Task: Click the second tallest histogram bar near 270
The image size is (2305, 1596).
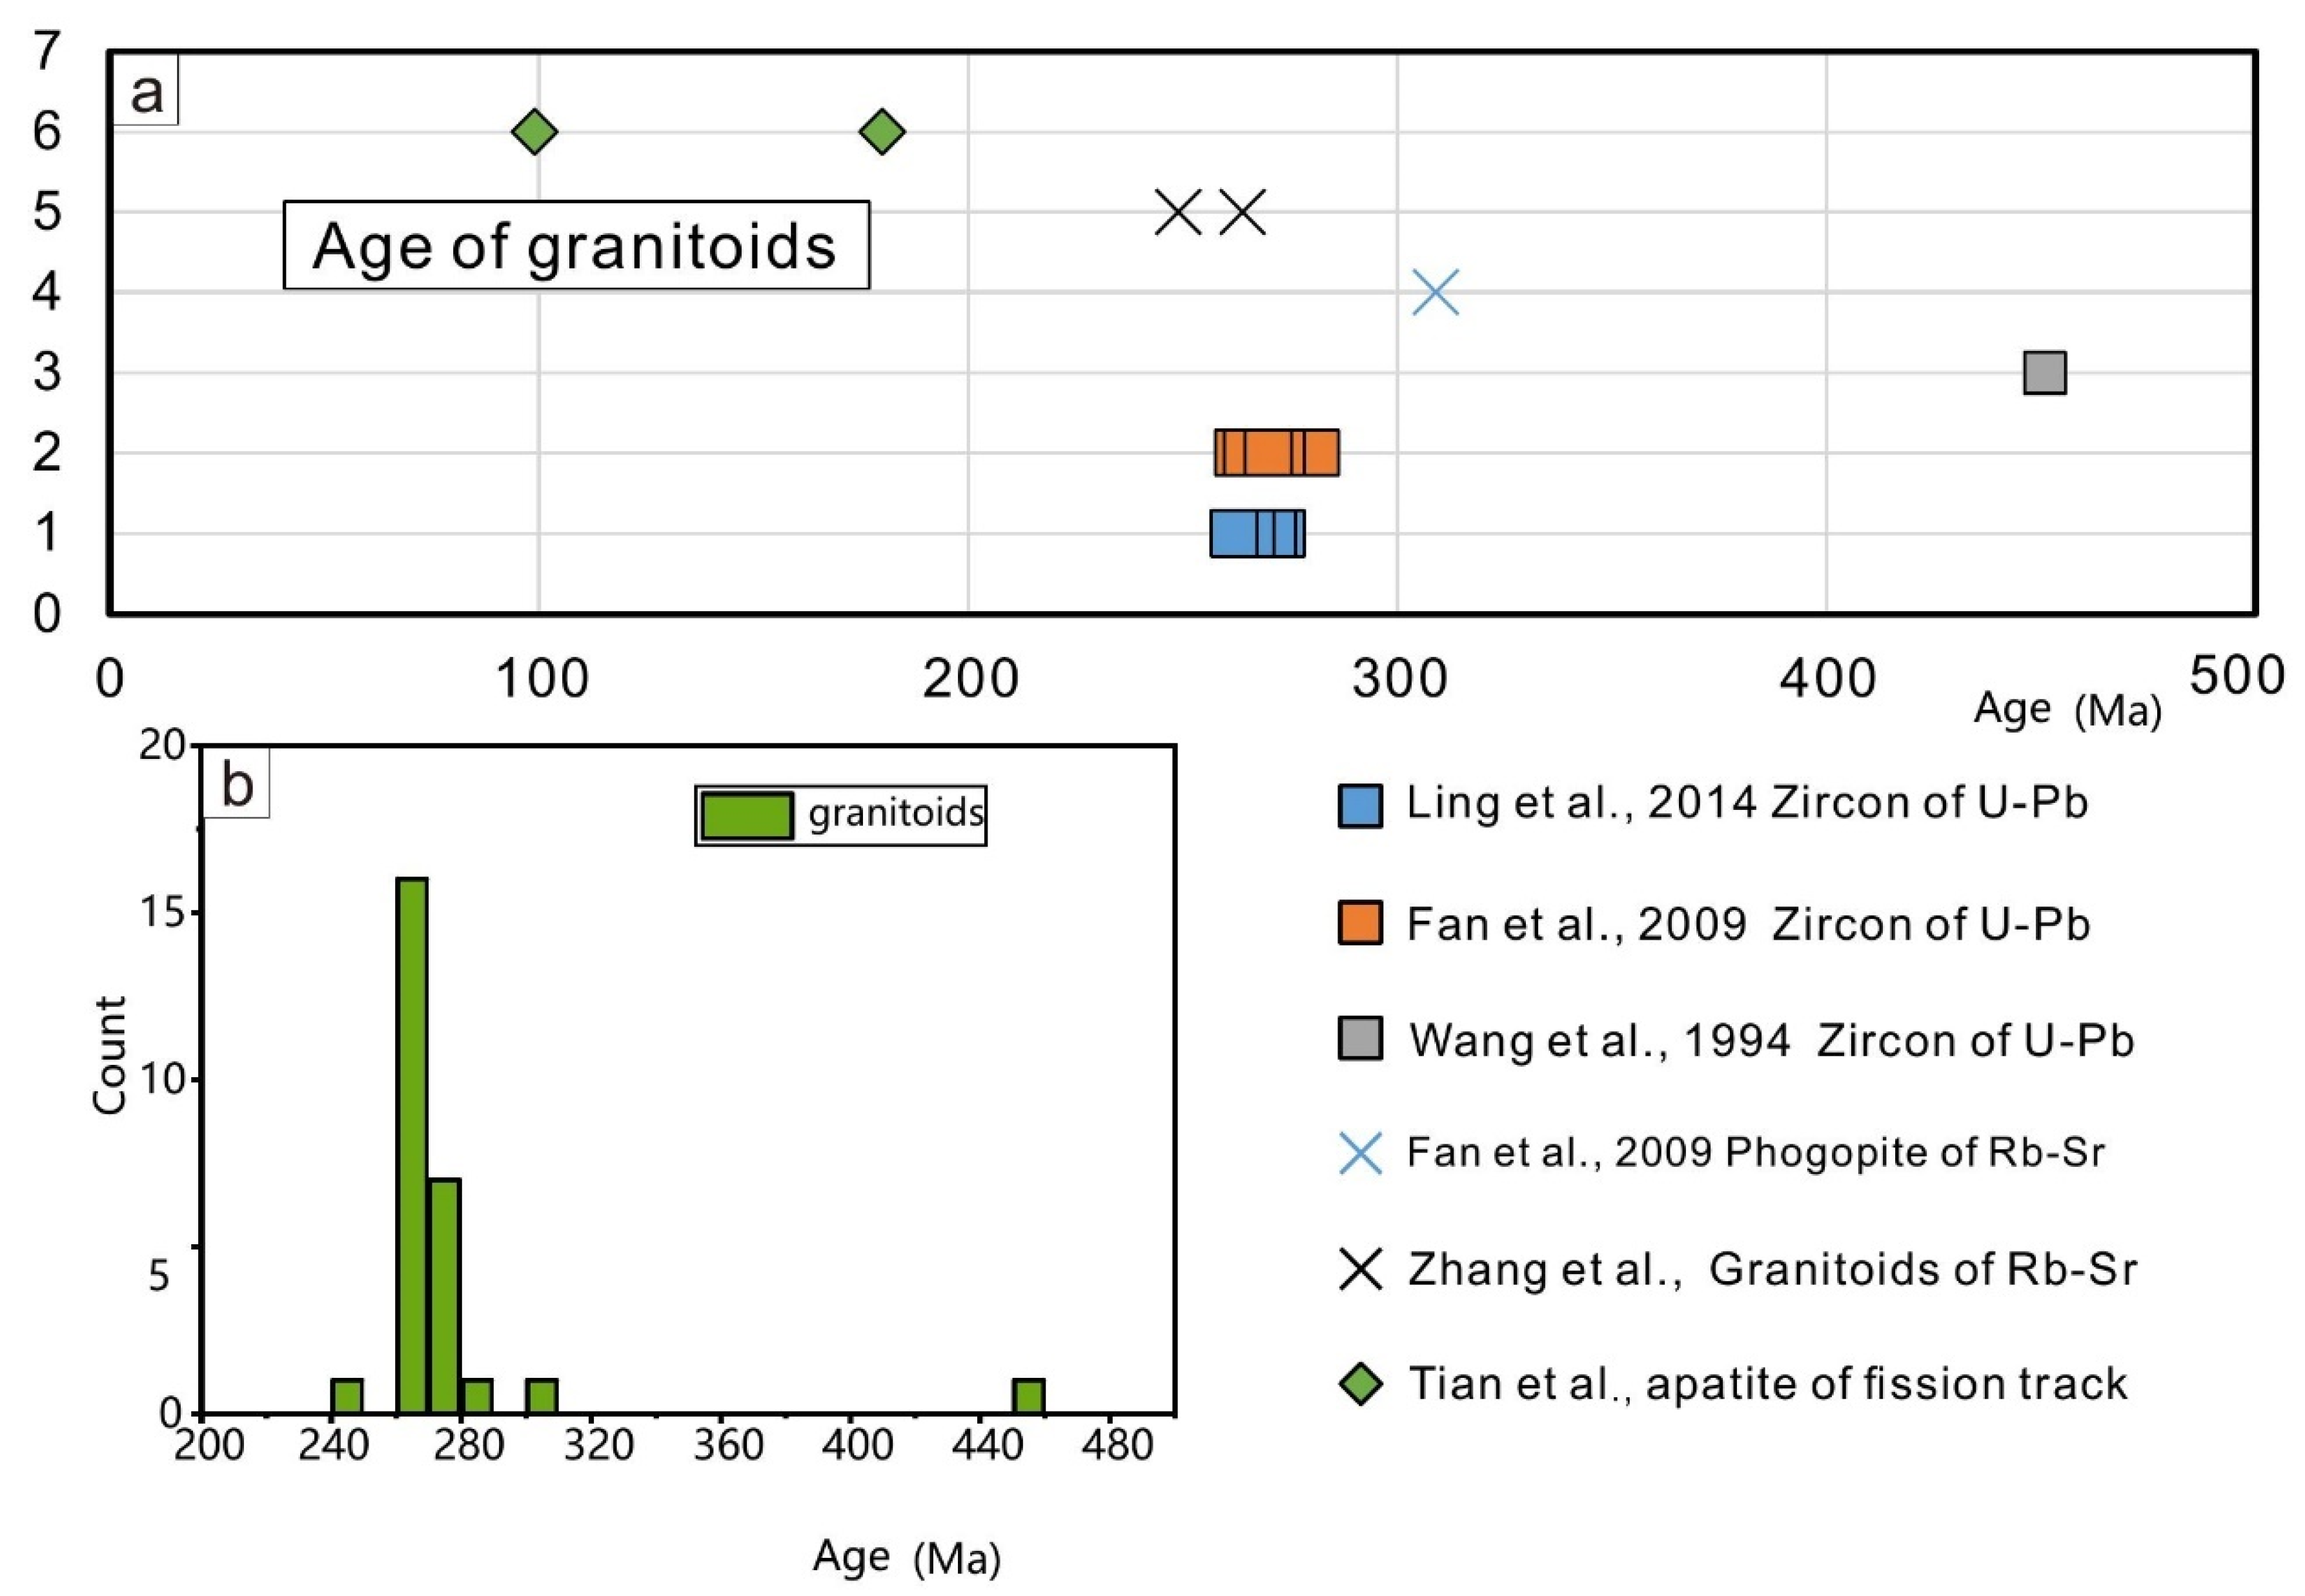Action: coord(444,1295)
